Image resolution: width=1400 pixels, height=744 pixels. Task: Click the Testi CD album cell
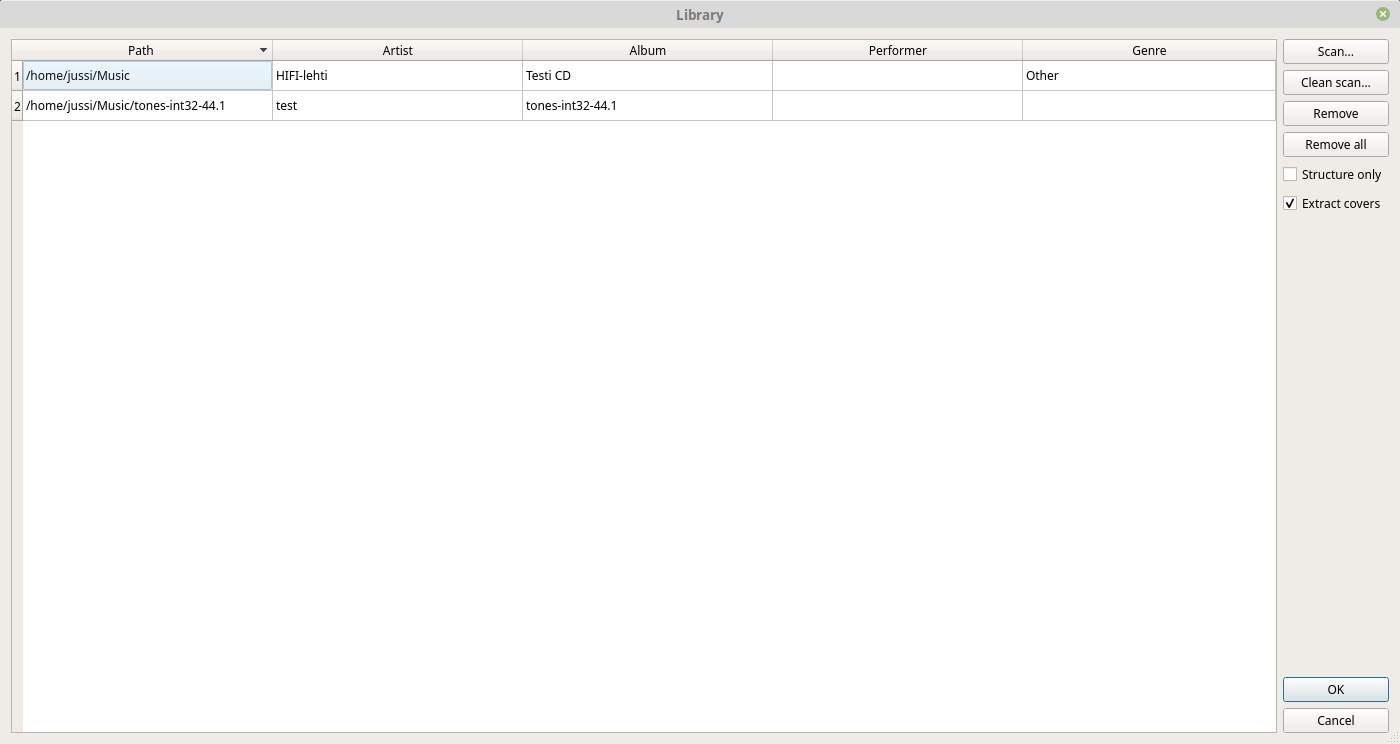pos(647,76)
